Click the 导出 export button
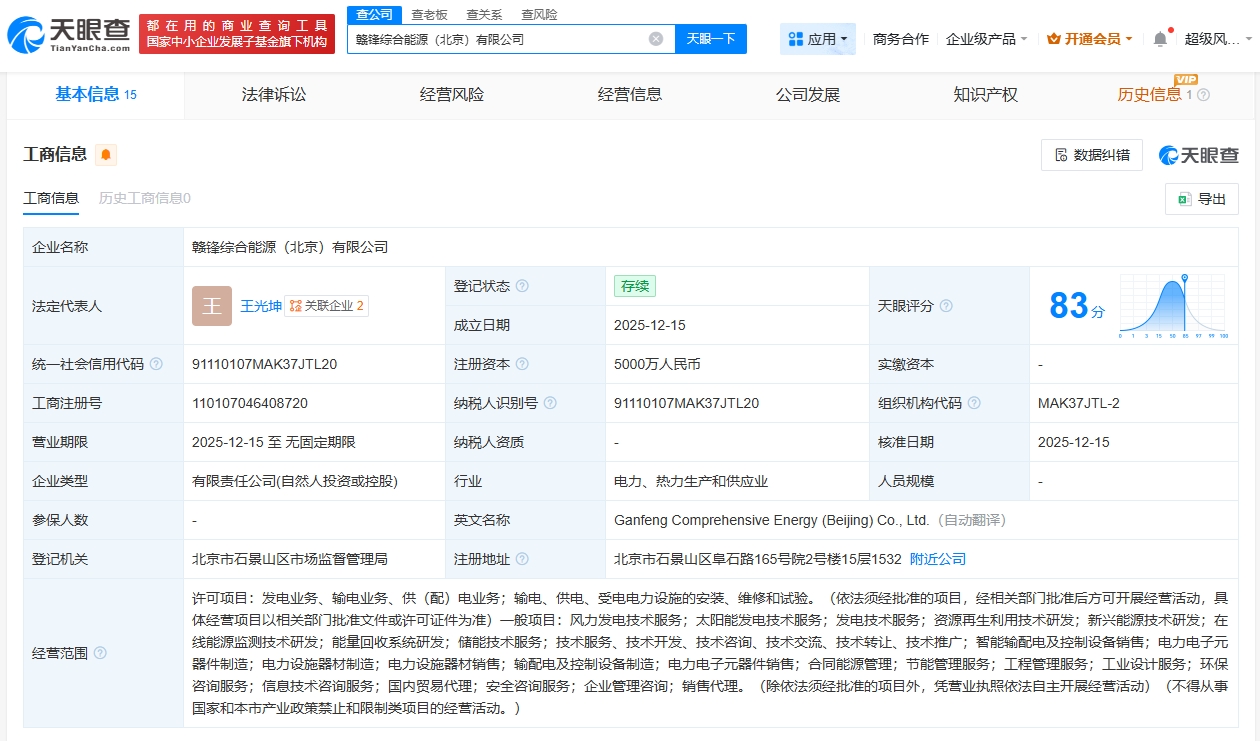1260x741 pixels. coord(1202,199)
